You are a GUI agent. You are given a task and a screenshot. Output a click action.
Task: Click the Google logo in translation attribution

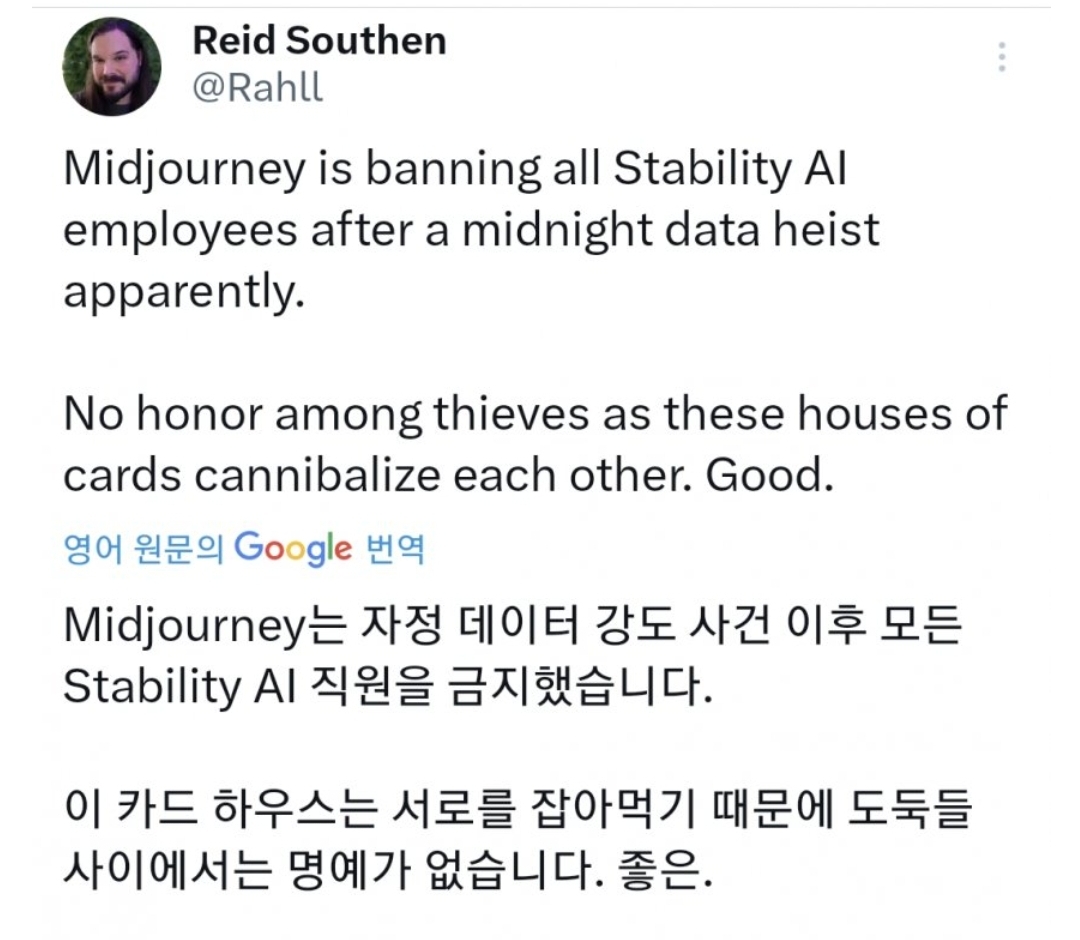[293, 549]
